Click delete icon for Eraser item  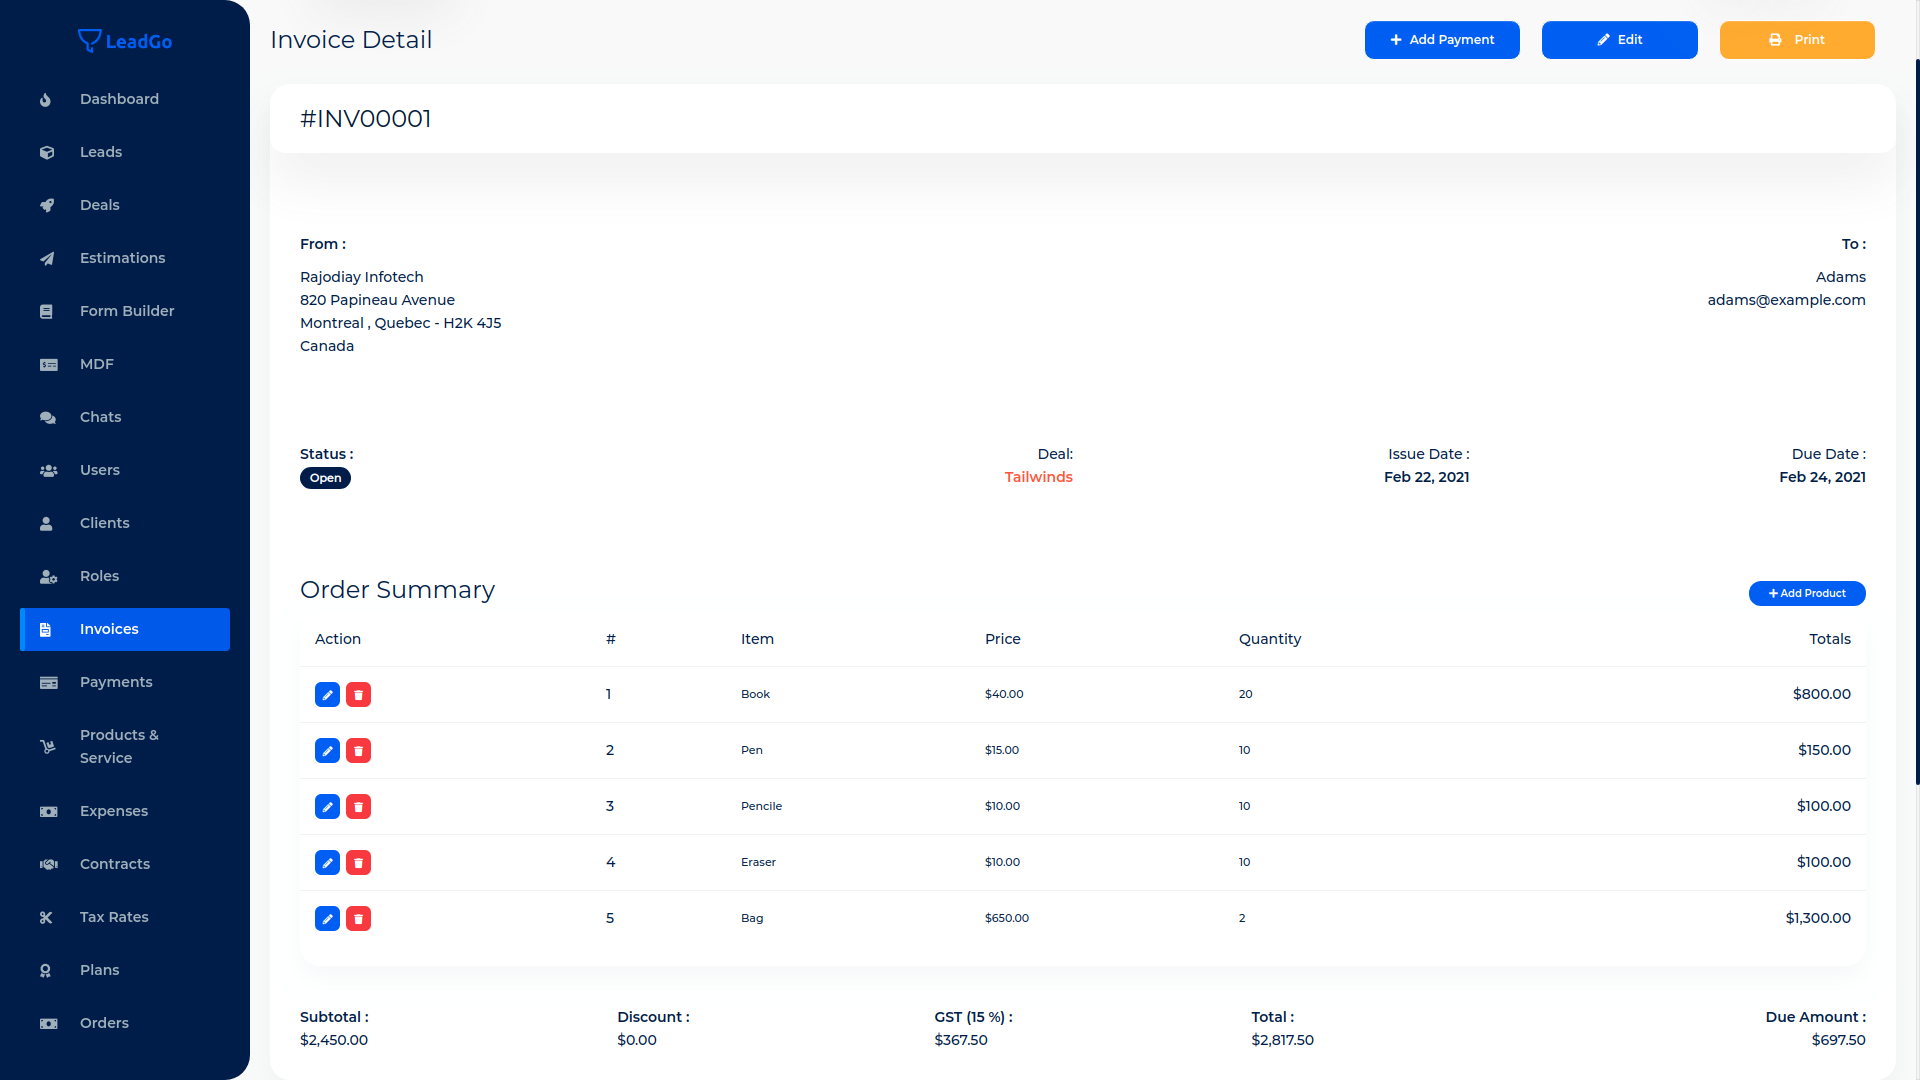359,861
